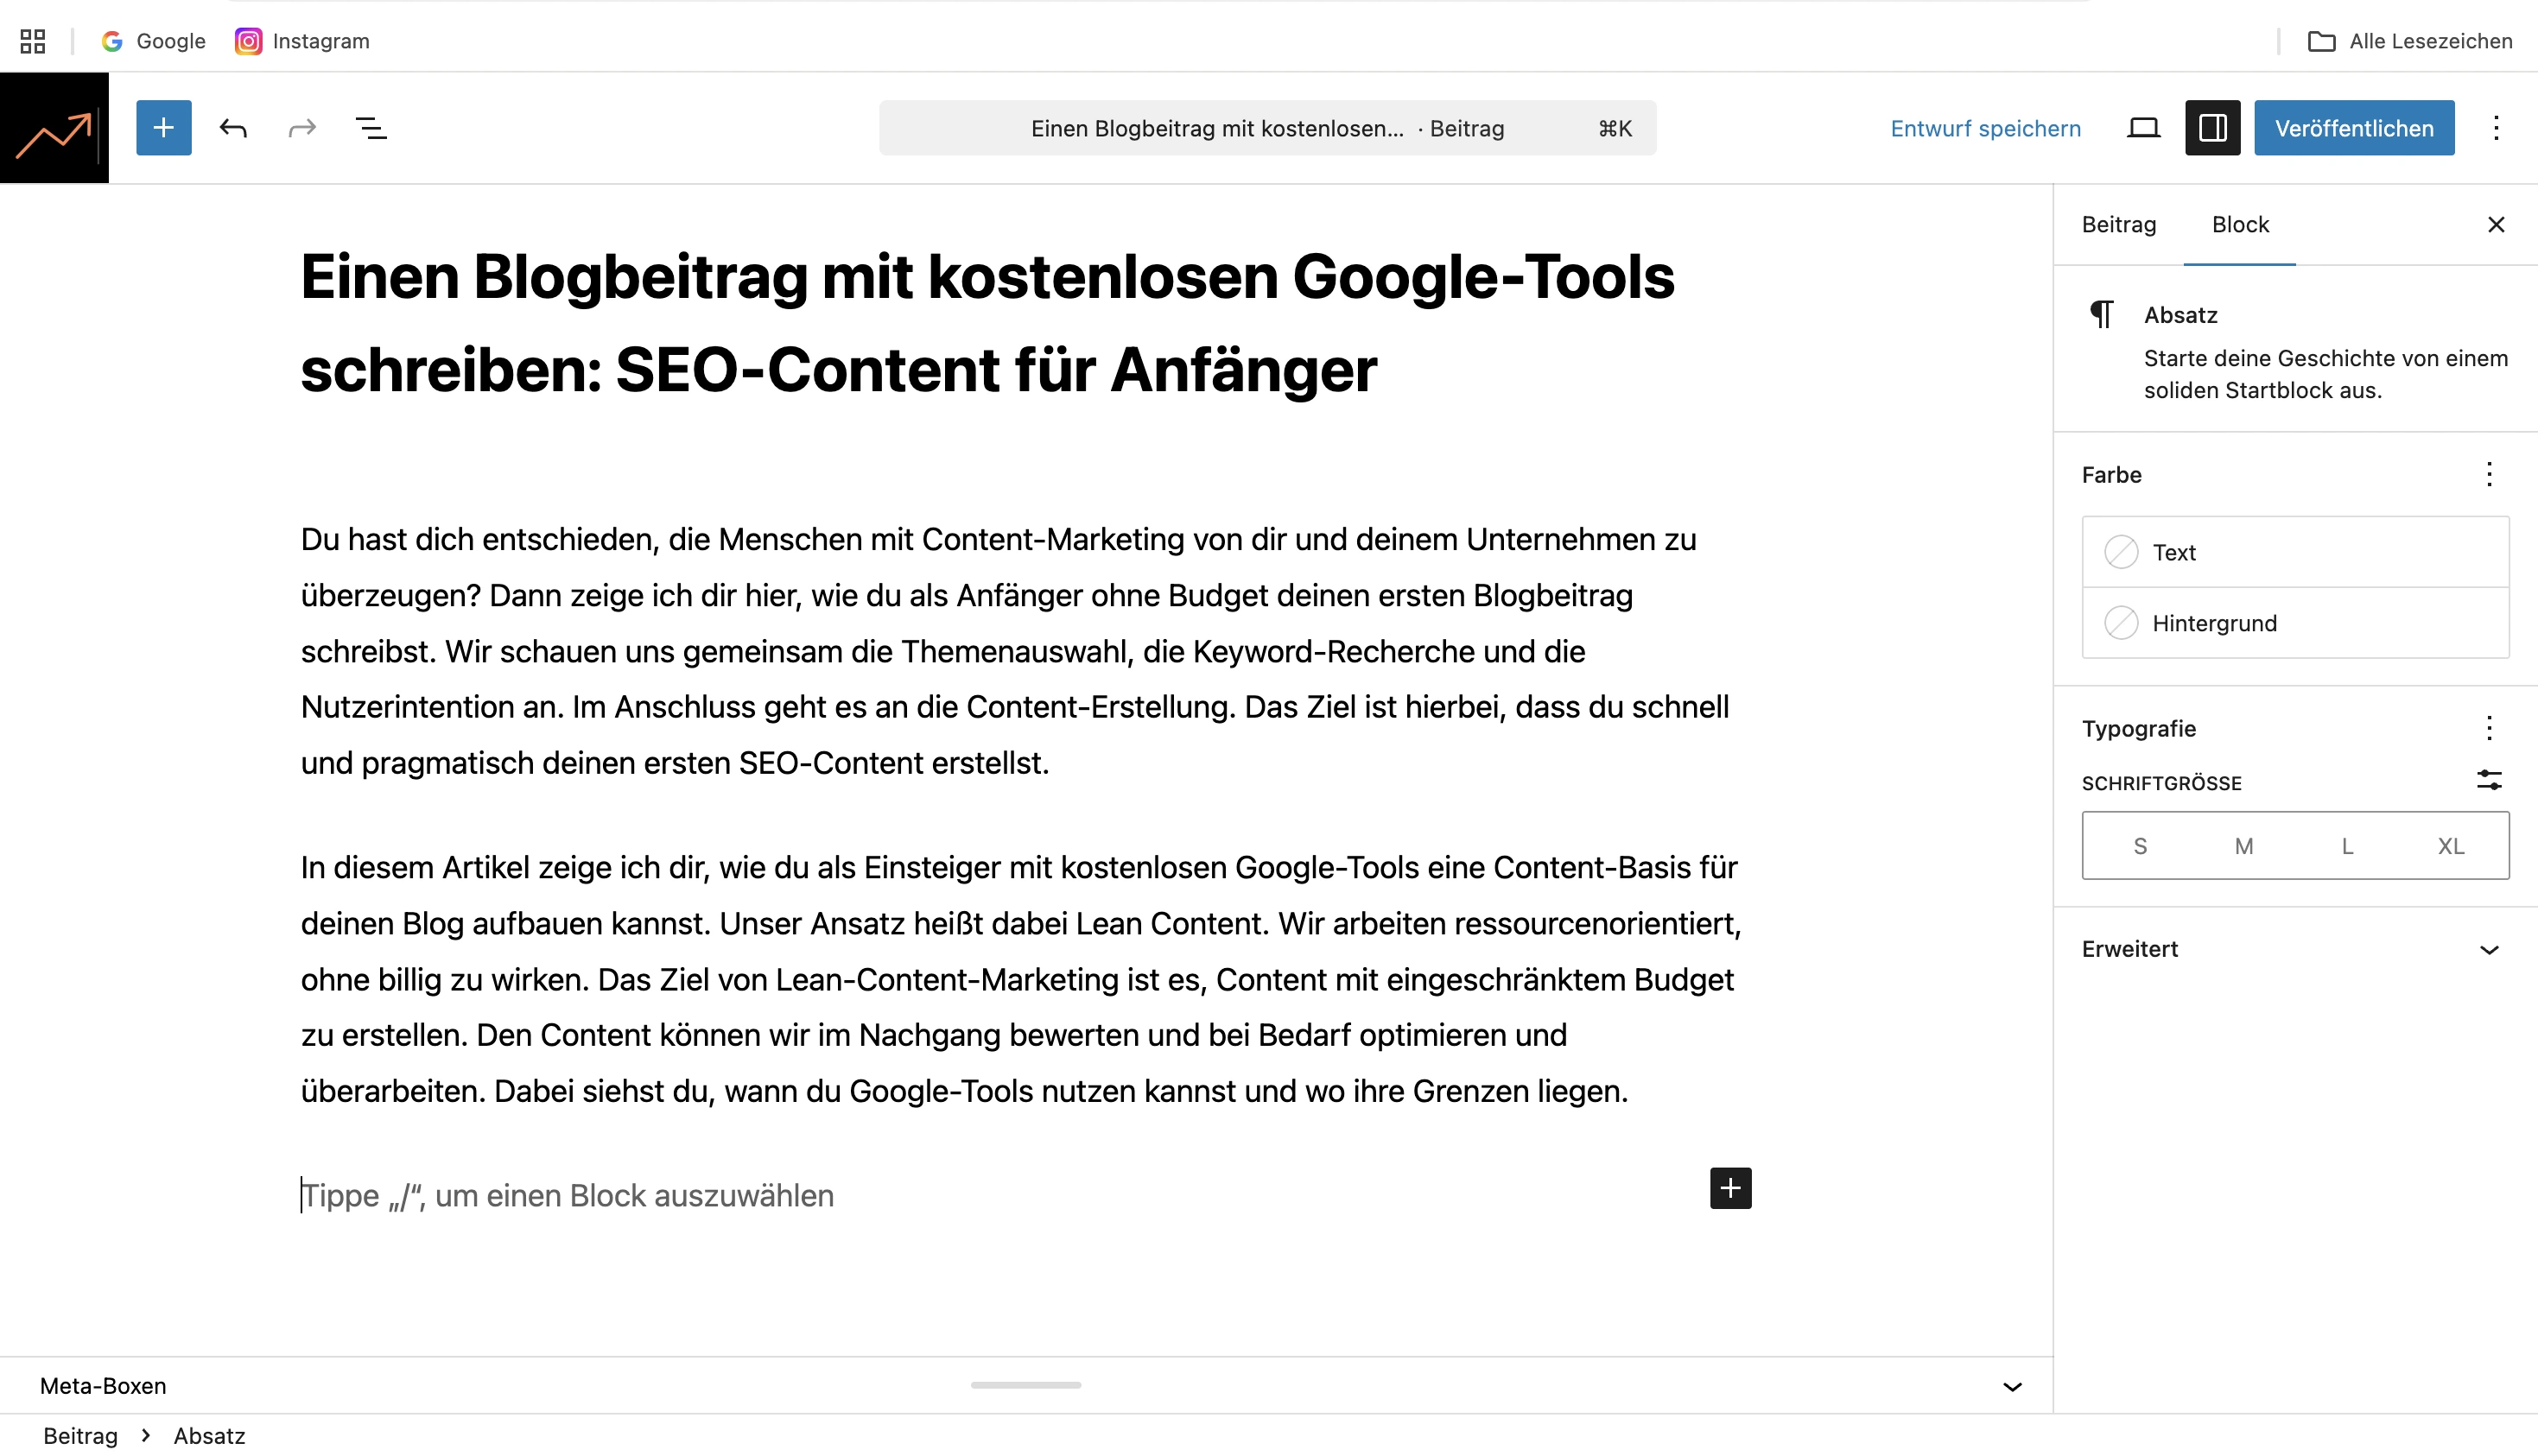Image resolution: width=2538 pixels, height=1456 pixels.
Task: Close the settings sidebar
Action: coord(2496,224)
